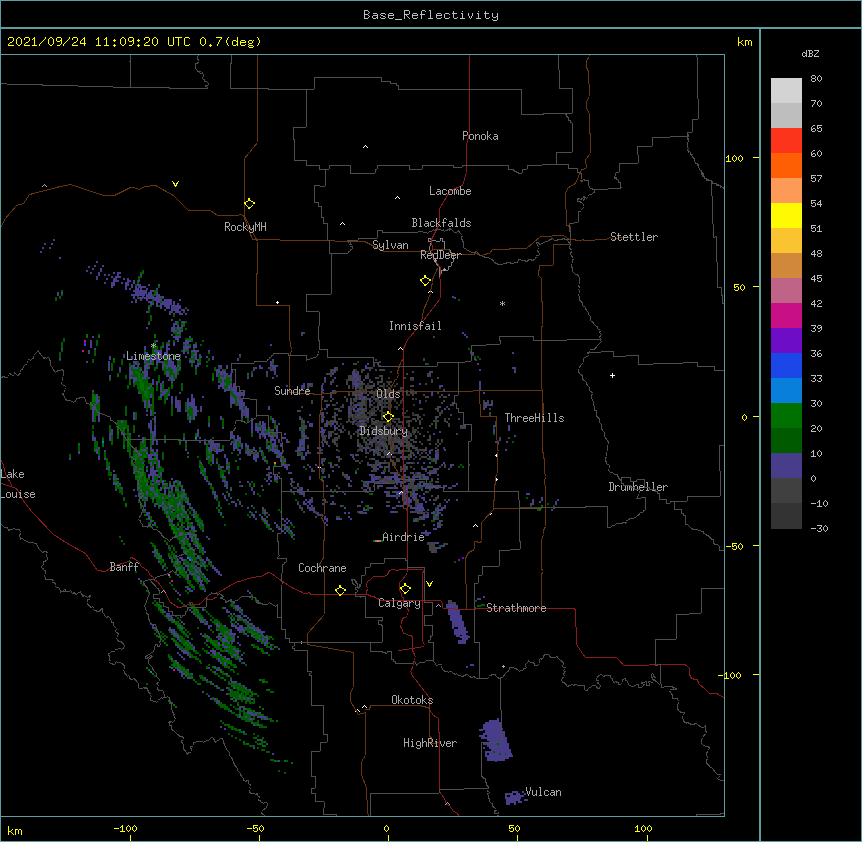The width and height of the screenshot is (862, 842).
Task: Click the Sundre city label
Action: click(x=292, y=391)
